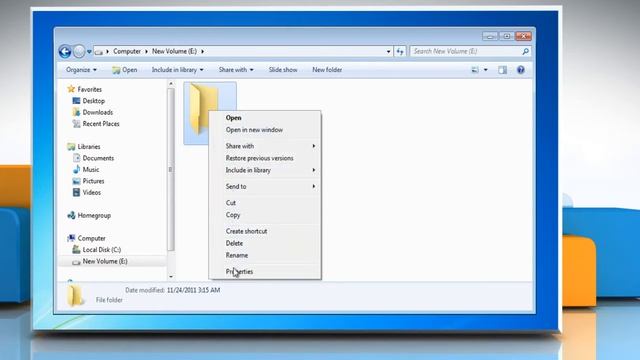Select Music library in navigation pane
This screenshot has height=360, width=640.
(91, 169)
